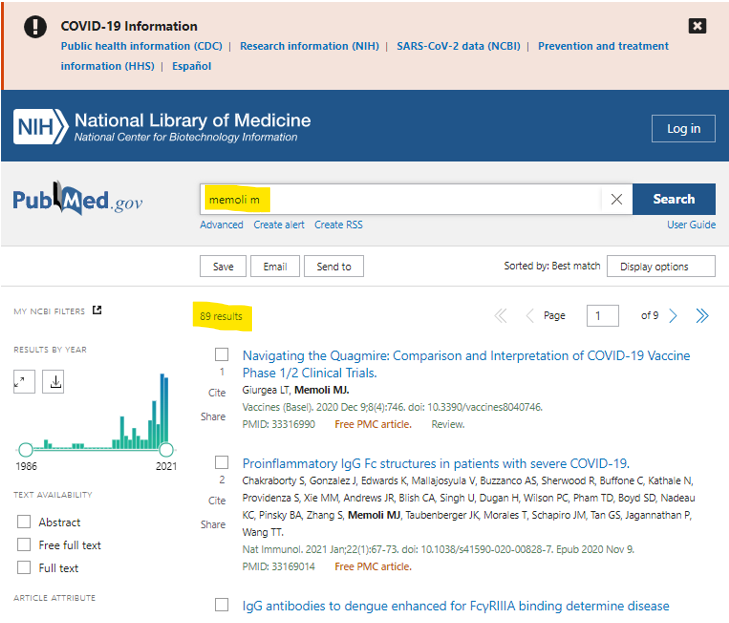The width and height of the screenshot is (729, 623).
Task: Open the NIH logo link
Action: coord(40,126)
